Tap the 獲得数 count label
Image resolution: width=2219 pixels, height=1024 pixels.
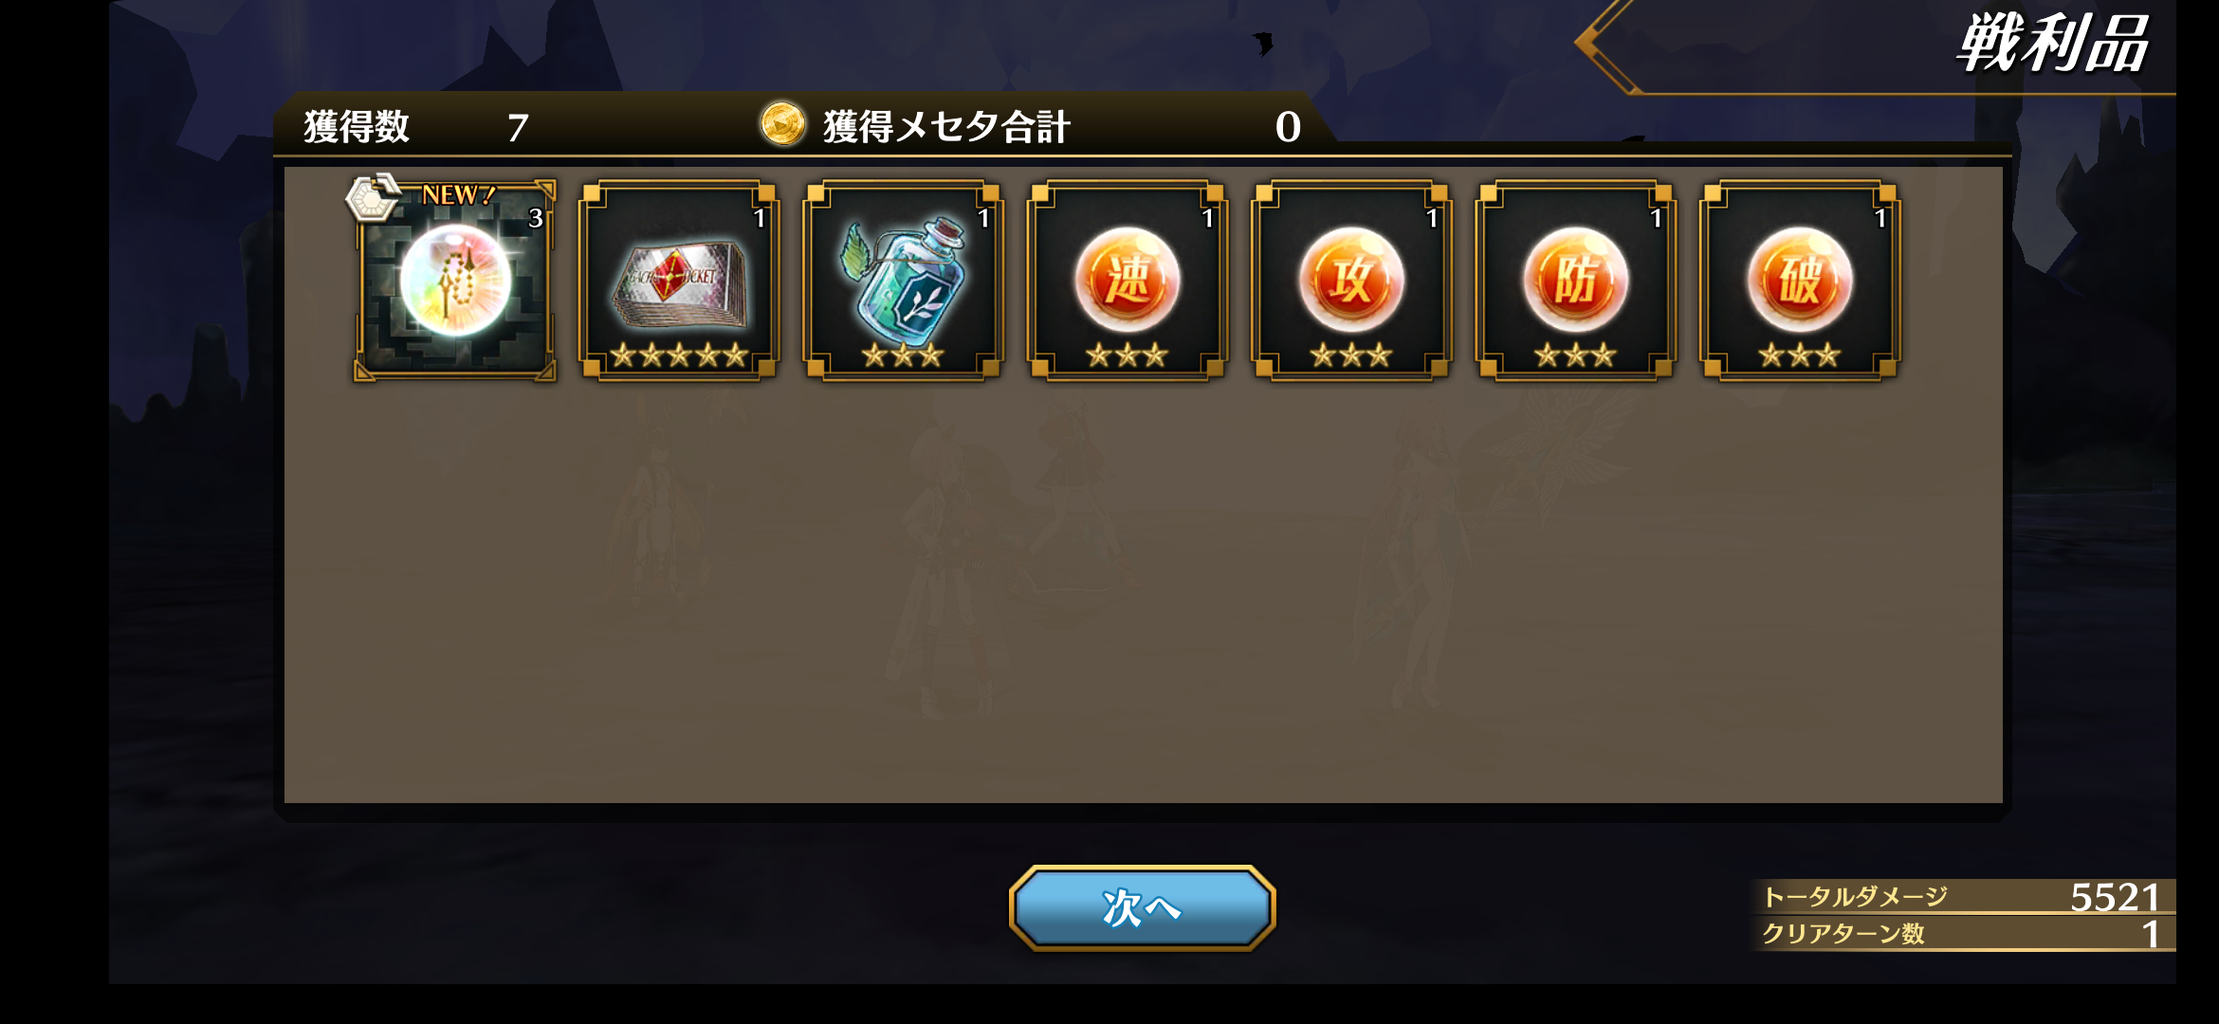pyautogui.click(x=357, y=127)
